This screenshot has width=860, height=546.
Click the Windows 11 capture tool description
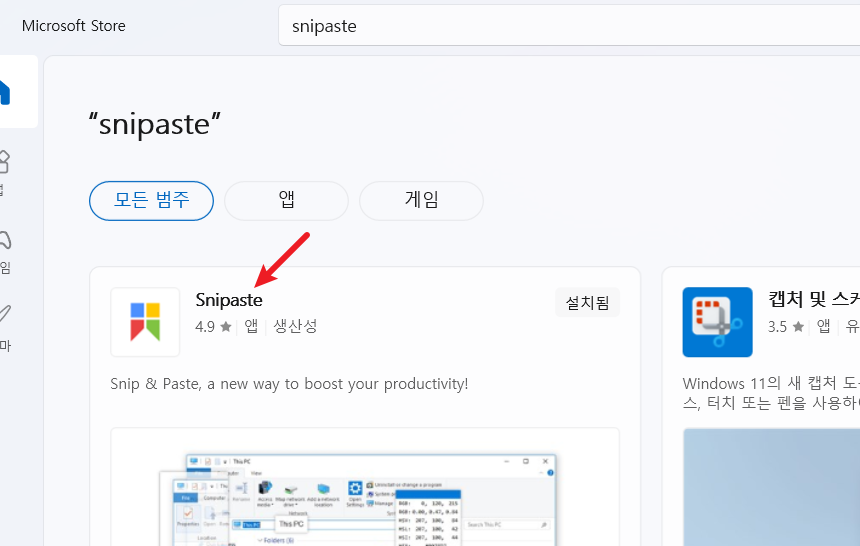click(x=771, y=393)
